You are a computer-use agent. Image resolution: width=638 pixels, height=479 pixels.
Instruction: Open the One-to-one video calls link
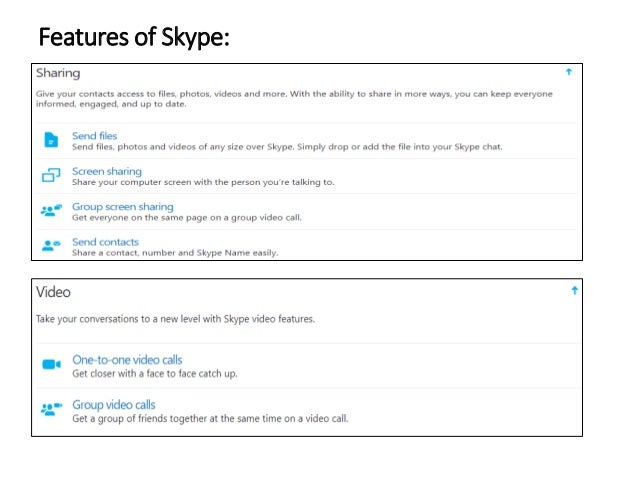tap(127, 359)
